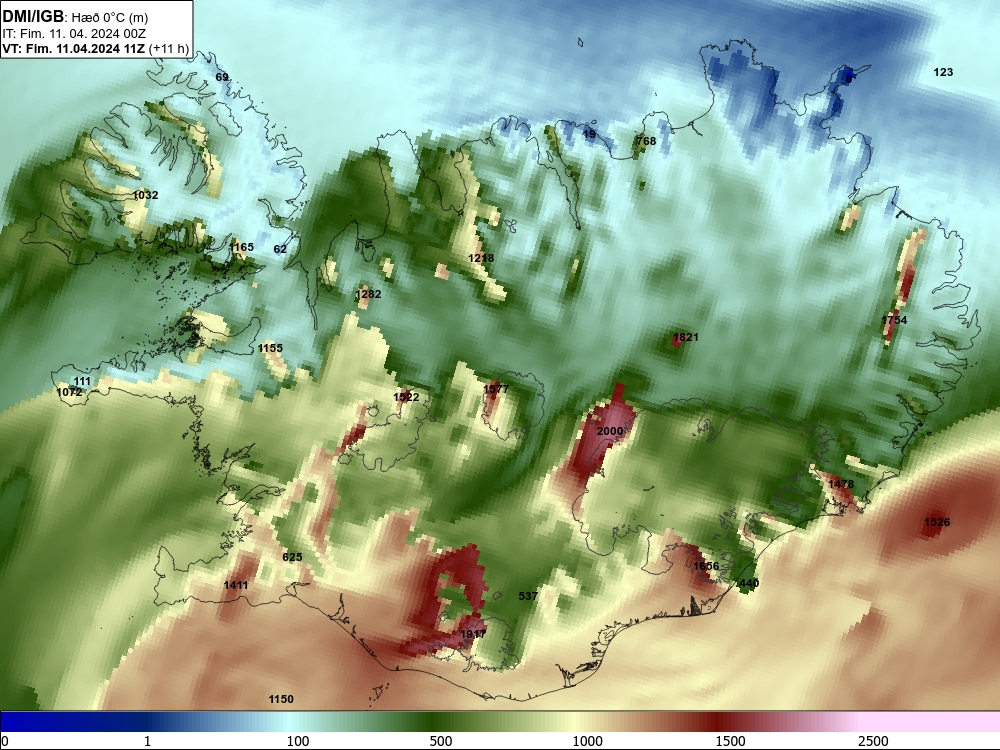Click the map value 1218
This screenshot has width=1000, height=750.
[x=481, y=258]
